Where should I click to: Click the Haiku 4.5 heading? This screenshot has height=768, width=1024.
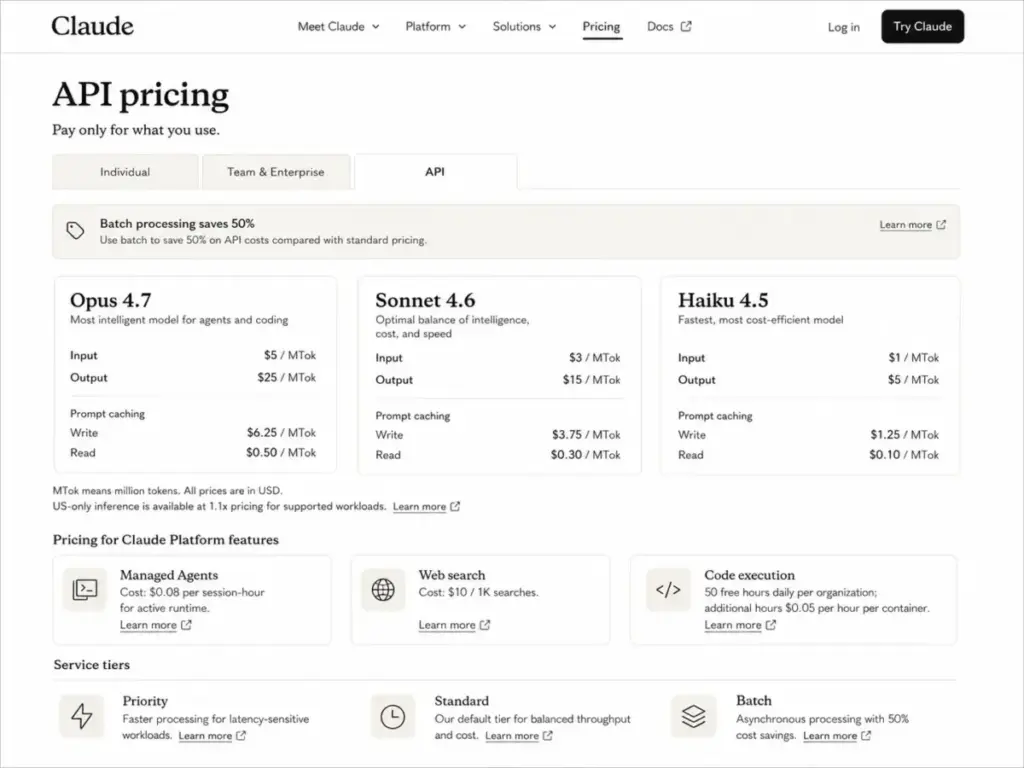[723, 300]
